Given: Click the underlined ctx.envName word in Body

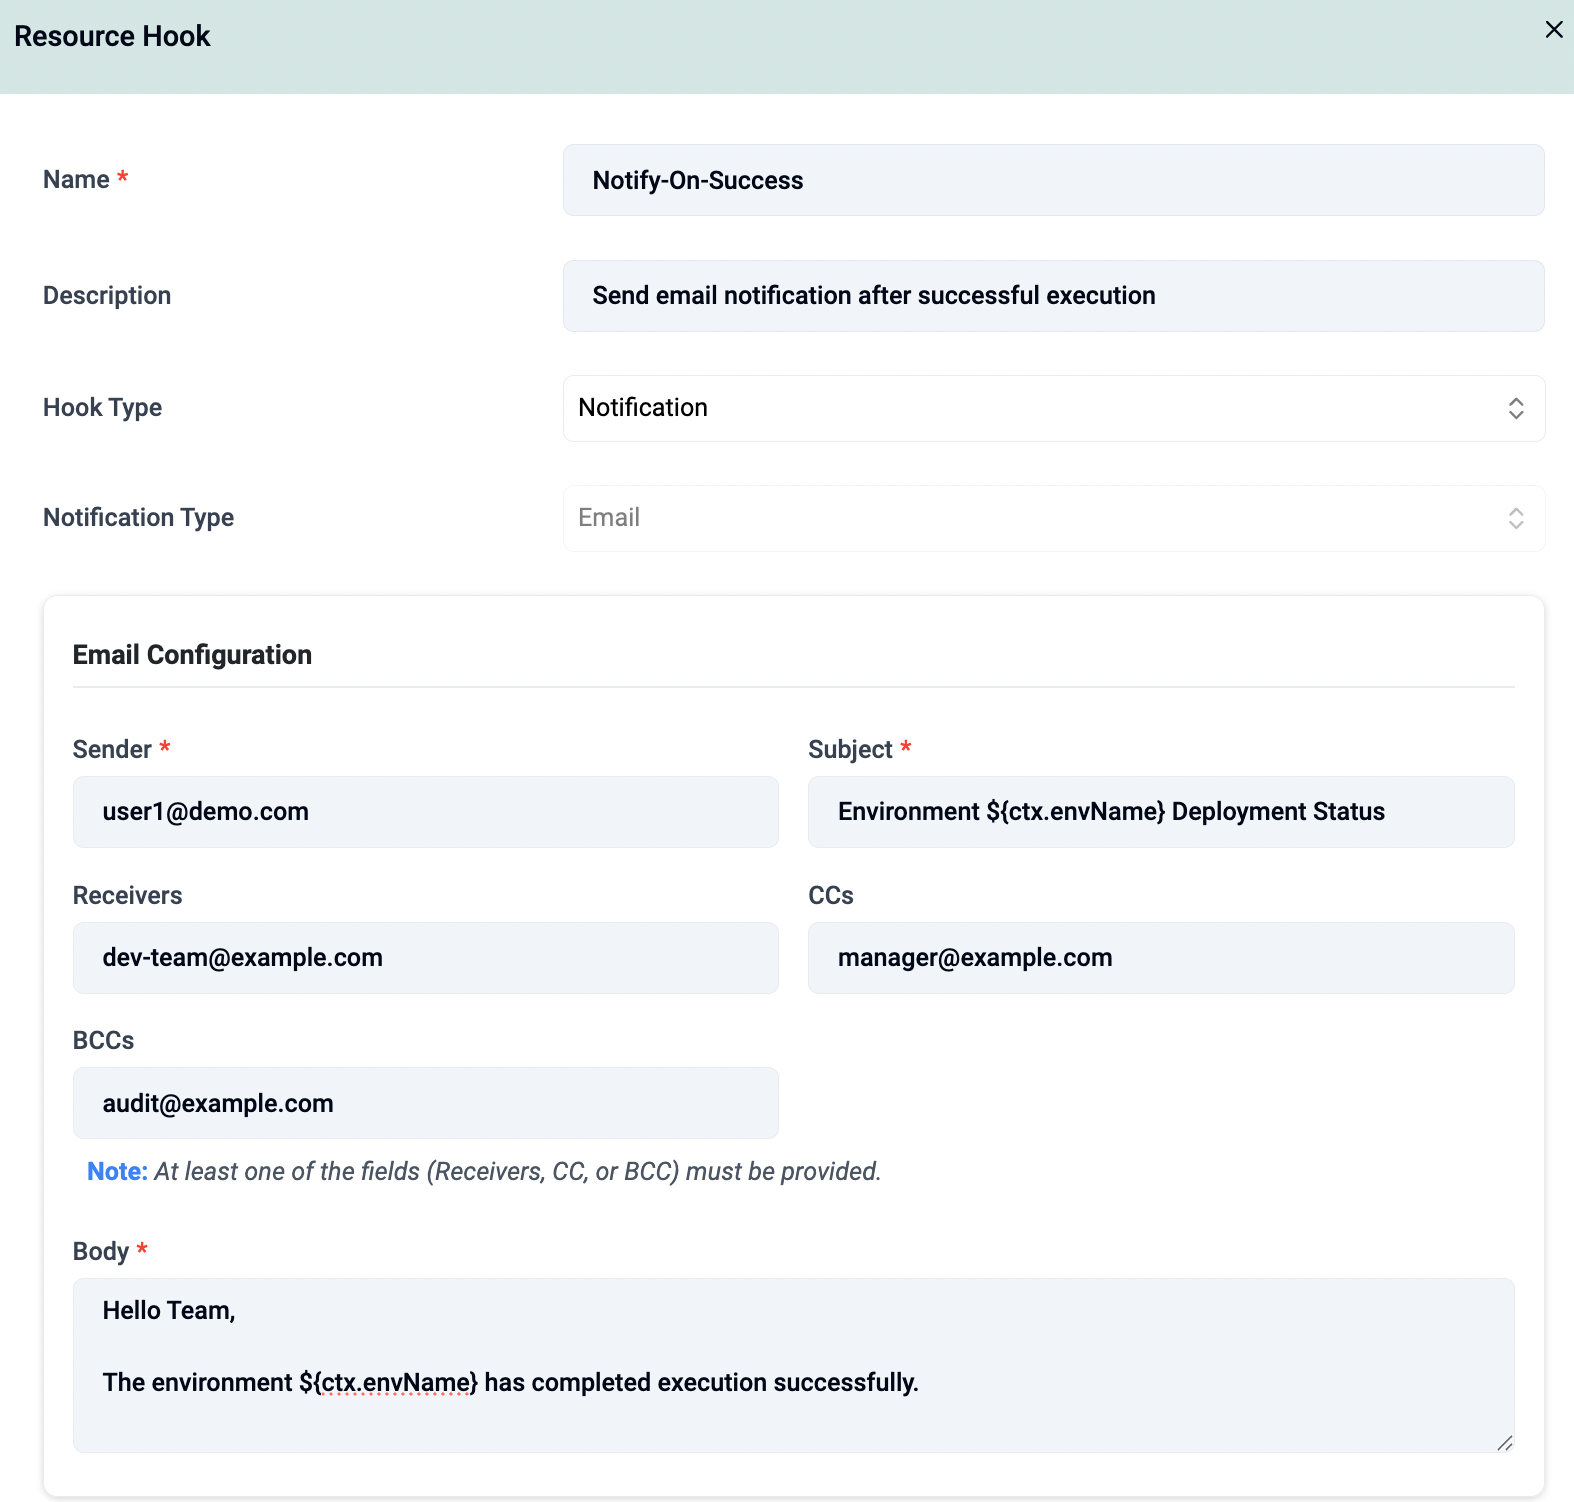Looking at the screenshot, I should pos(396,1383).
